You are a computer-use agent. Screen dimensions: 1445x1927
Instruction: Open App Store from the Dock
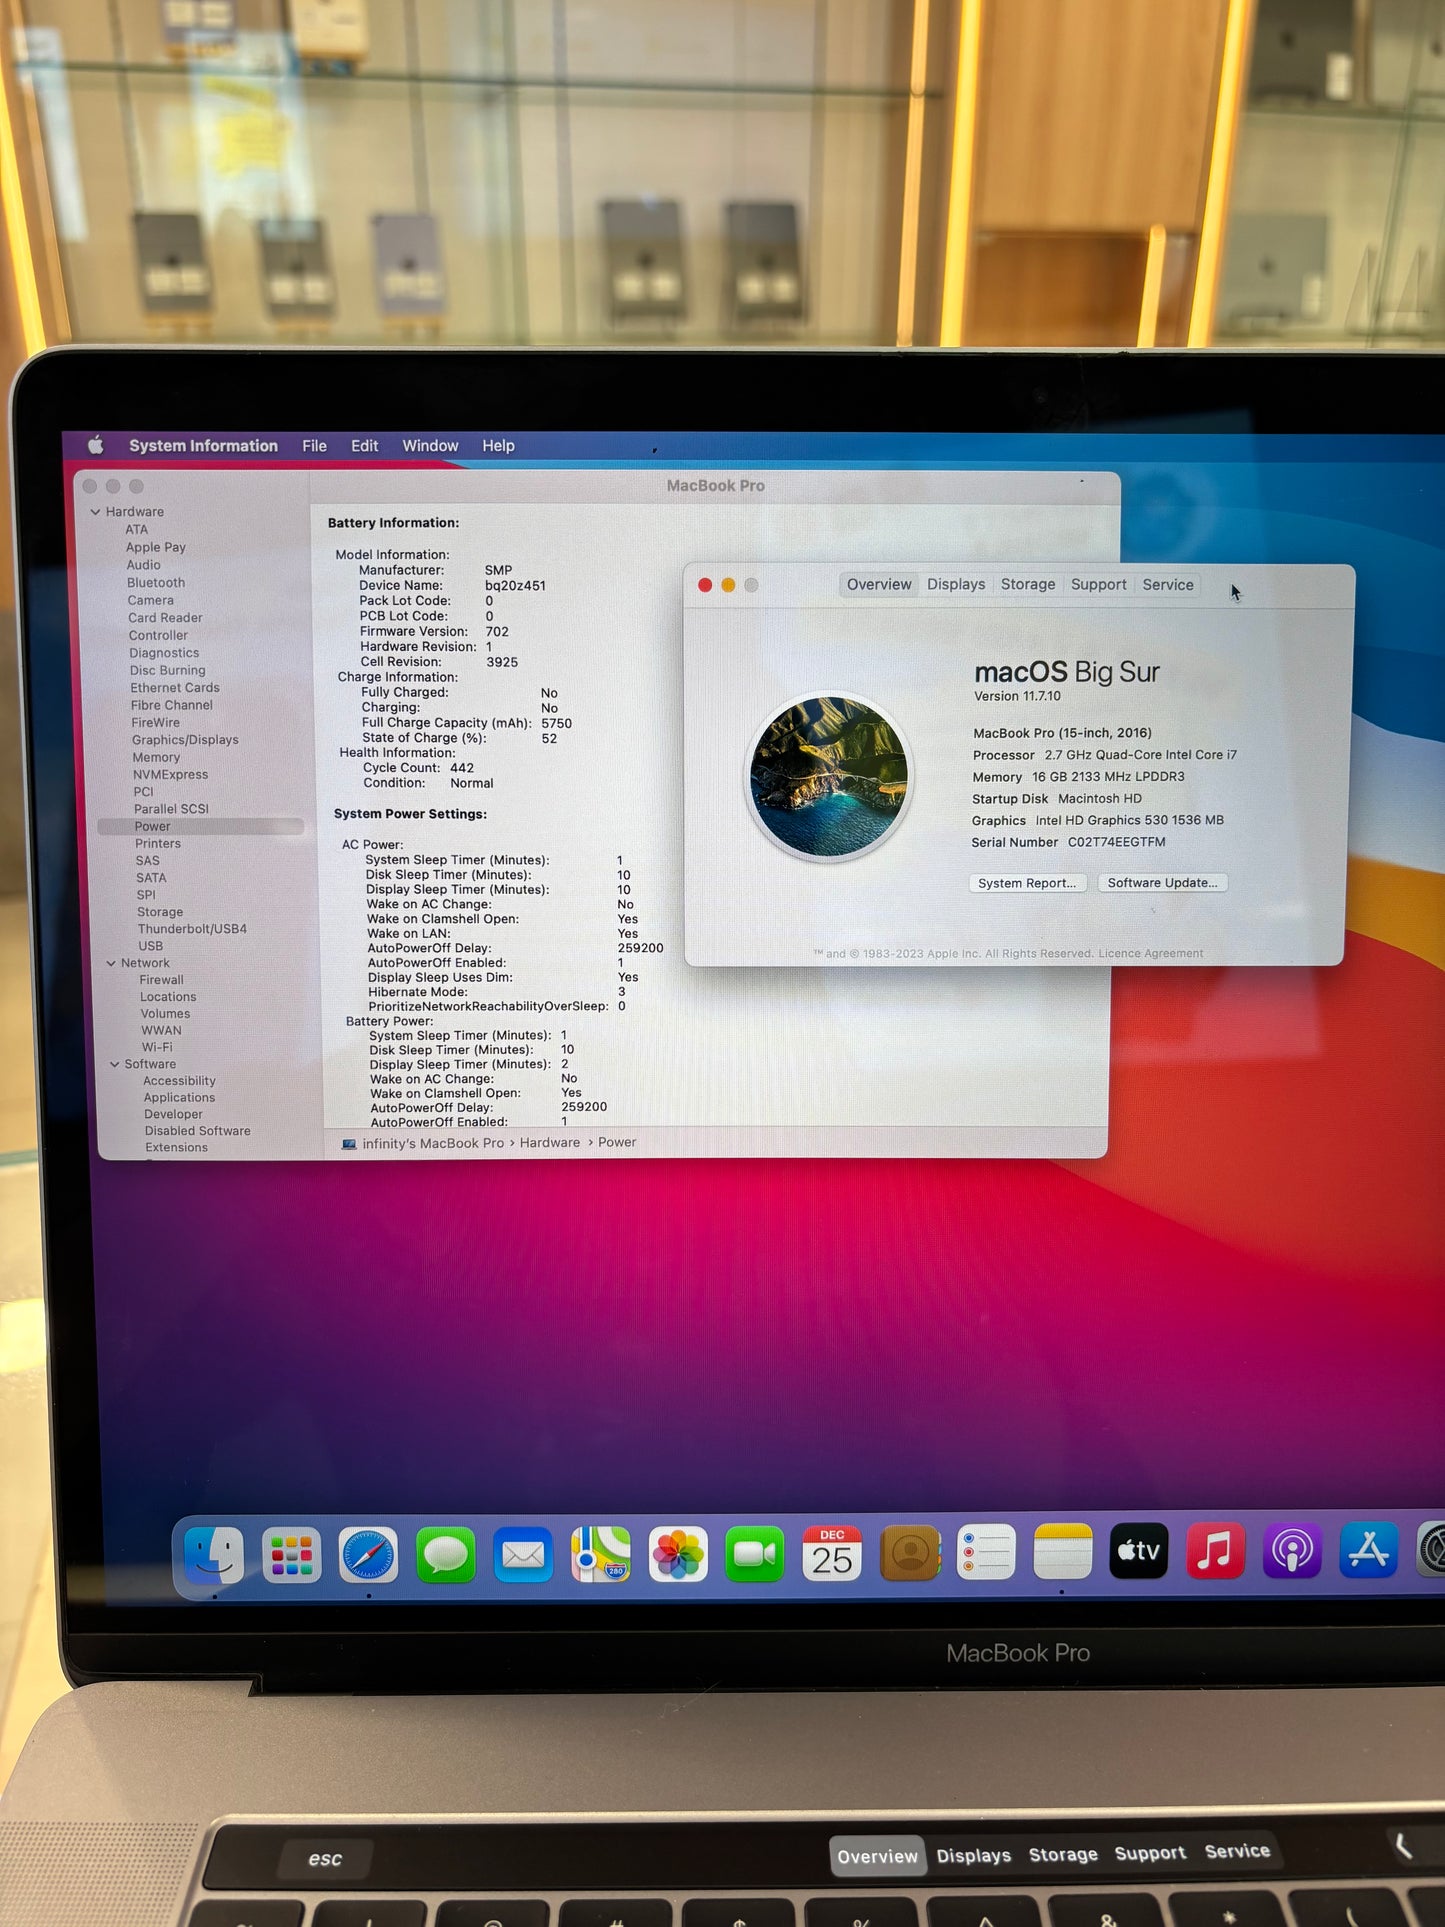point(1368,1550)
